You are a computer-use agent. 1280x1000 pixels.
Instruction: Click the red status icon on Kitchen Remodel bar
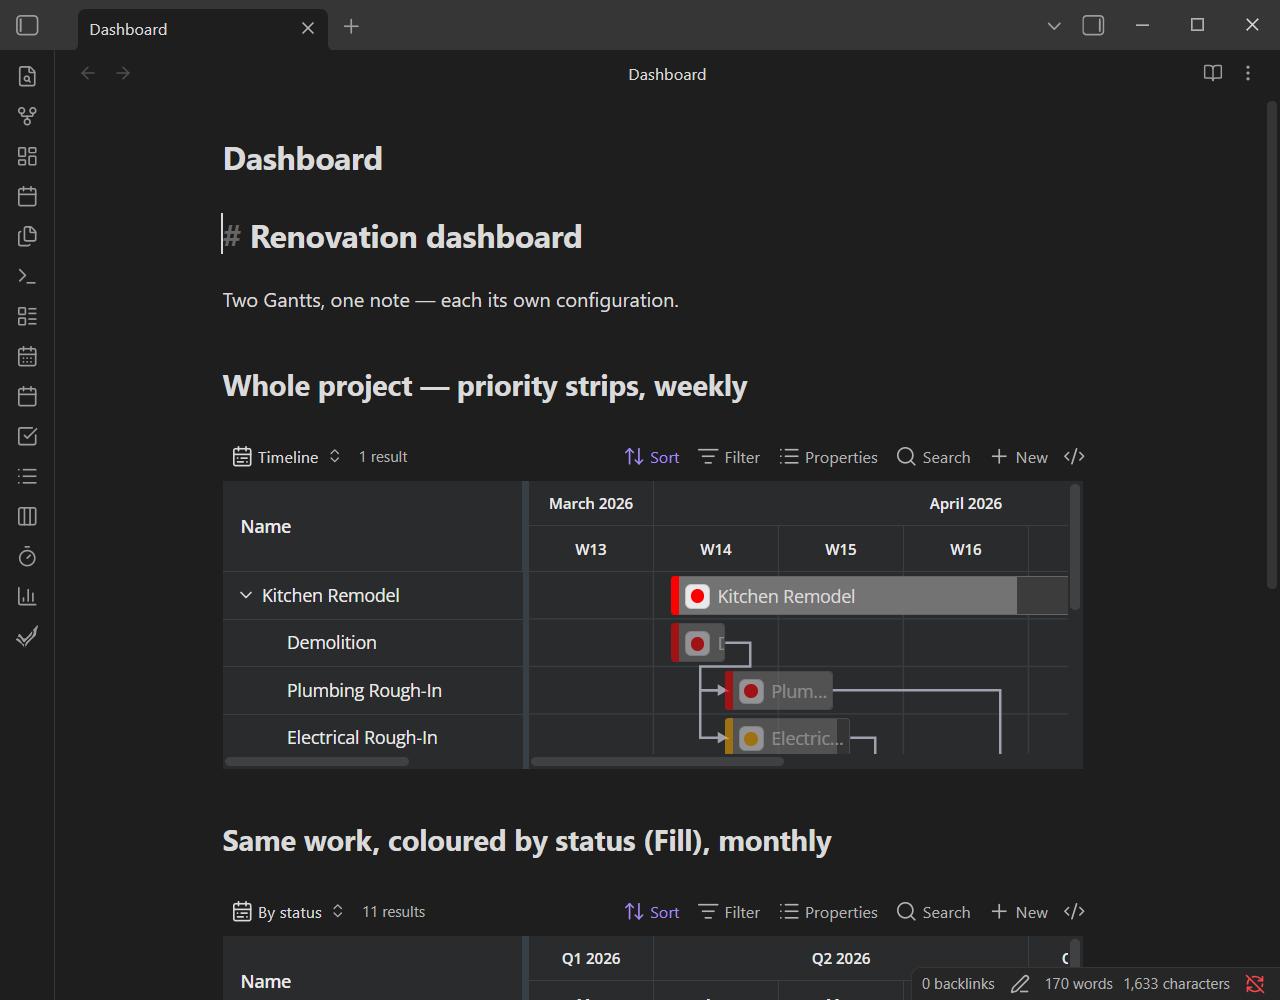(698, 596)
